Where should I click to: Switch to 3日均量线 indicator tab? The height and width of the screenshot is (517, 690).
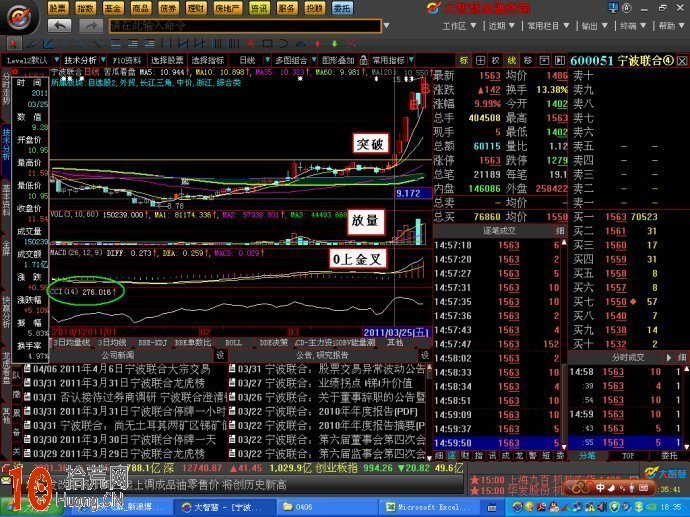tap(72, 342)
